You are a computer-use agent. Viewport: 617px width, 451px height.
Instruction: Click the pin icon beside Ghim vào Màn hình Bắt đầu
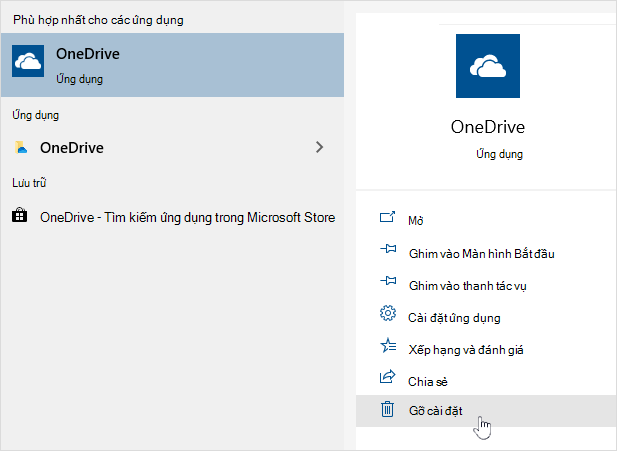coord(388,249)
